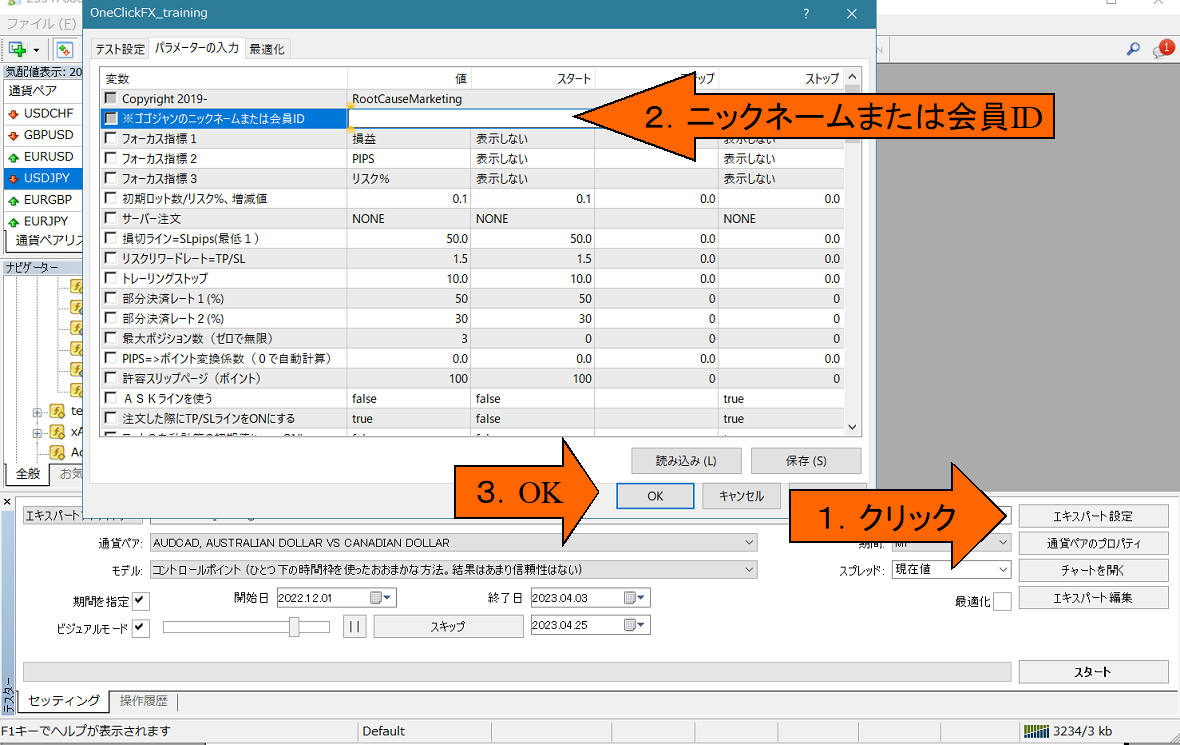
Task: Click the 通貨ペアのプロパティ button
Action: [1093, 543]
